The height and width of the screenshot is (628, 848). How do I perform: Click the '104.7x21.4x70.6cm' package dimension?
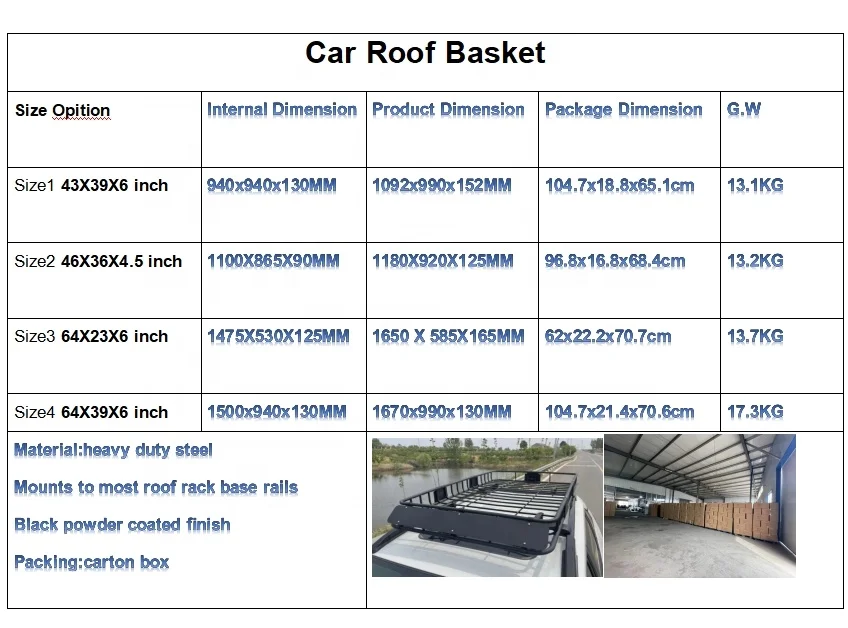(620, 412)
